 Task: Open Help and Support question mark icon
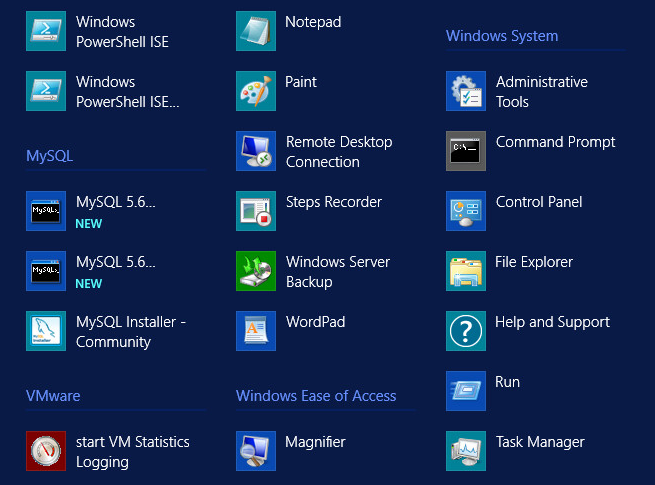coord(466,331)
